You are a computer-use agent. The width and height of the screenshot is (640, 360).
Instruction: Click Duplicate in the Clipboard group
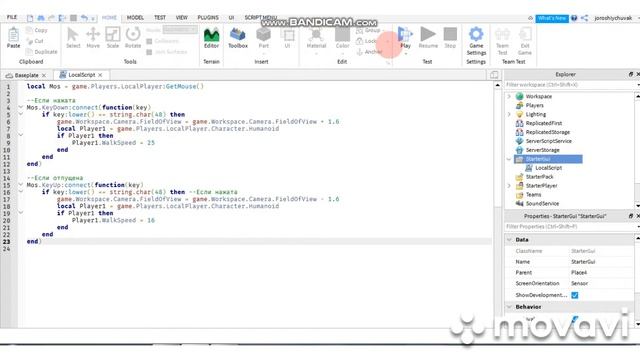41,52
